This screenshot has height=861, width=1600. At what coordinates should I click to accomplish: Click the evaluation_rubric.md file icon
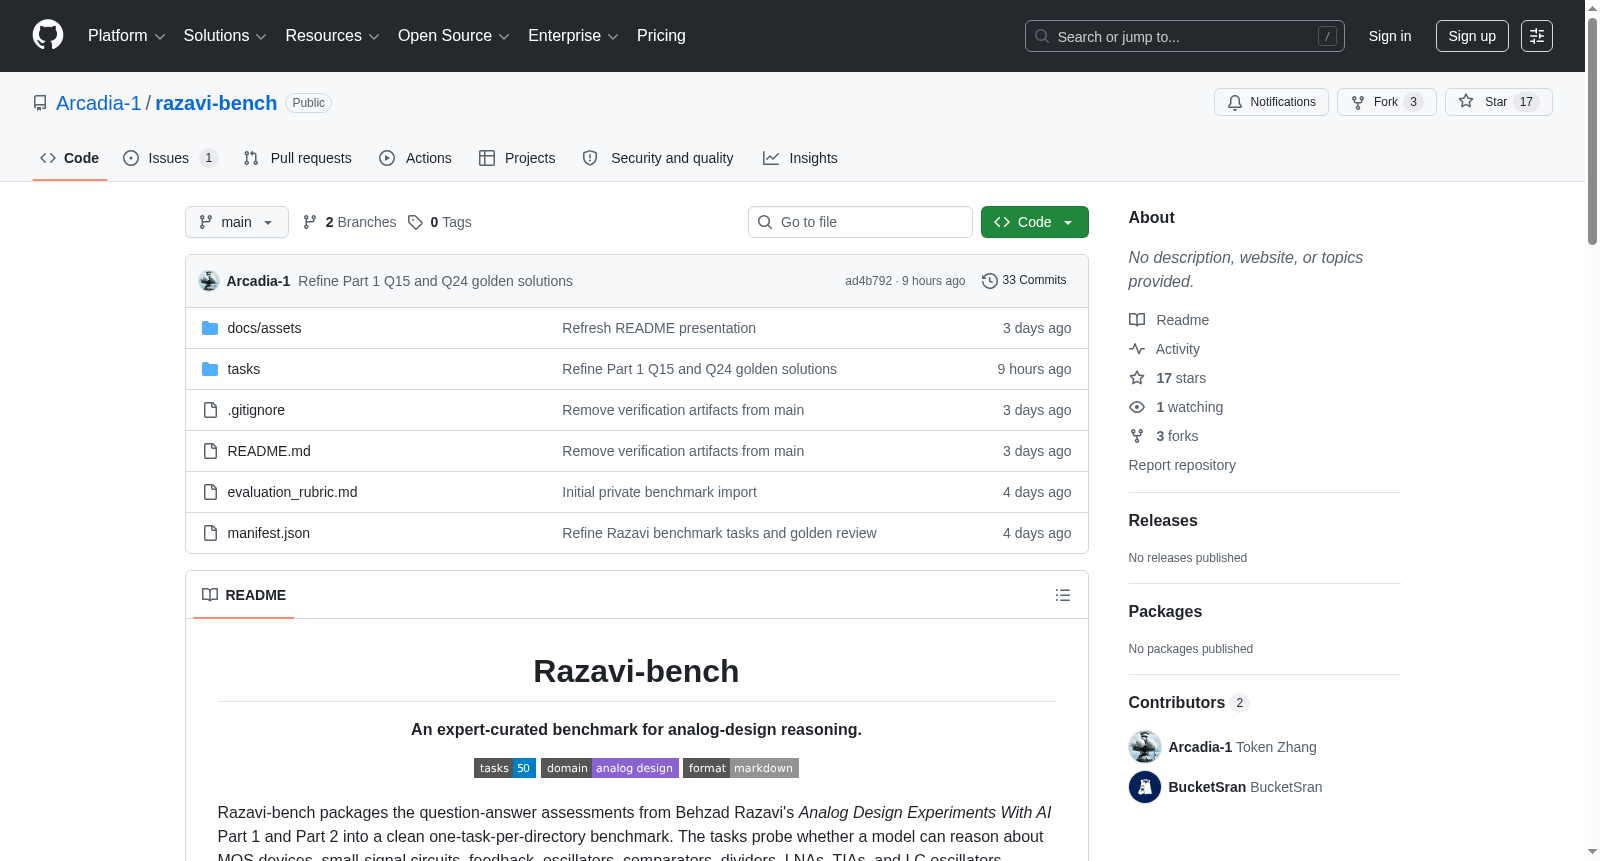(x=210, y=492)
